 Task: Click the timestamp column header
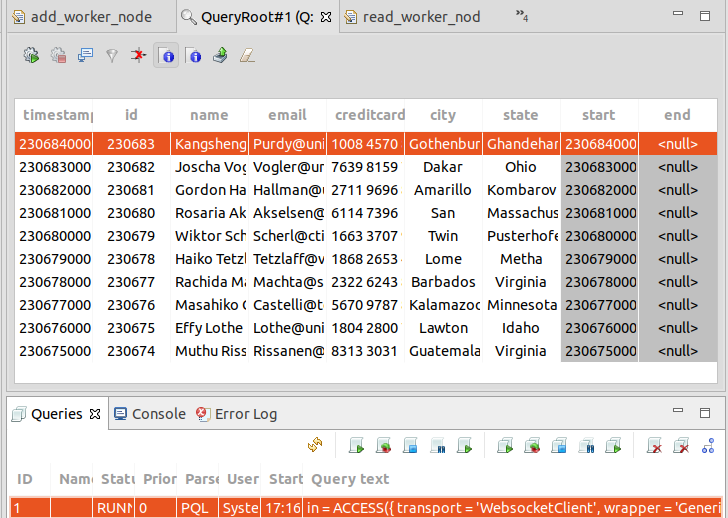coord(55,115)
